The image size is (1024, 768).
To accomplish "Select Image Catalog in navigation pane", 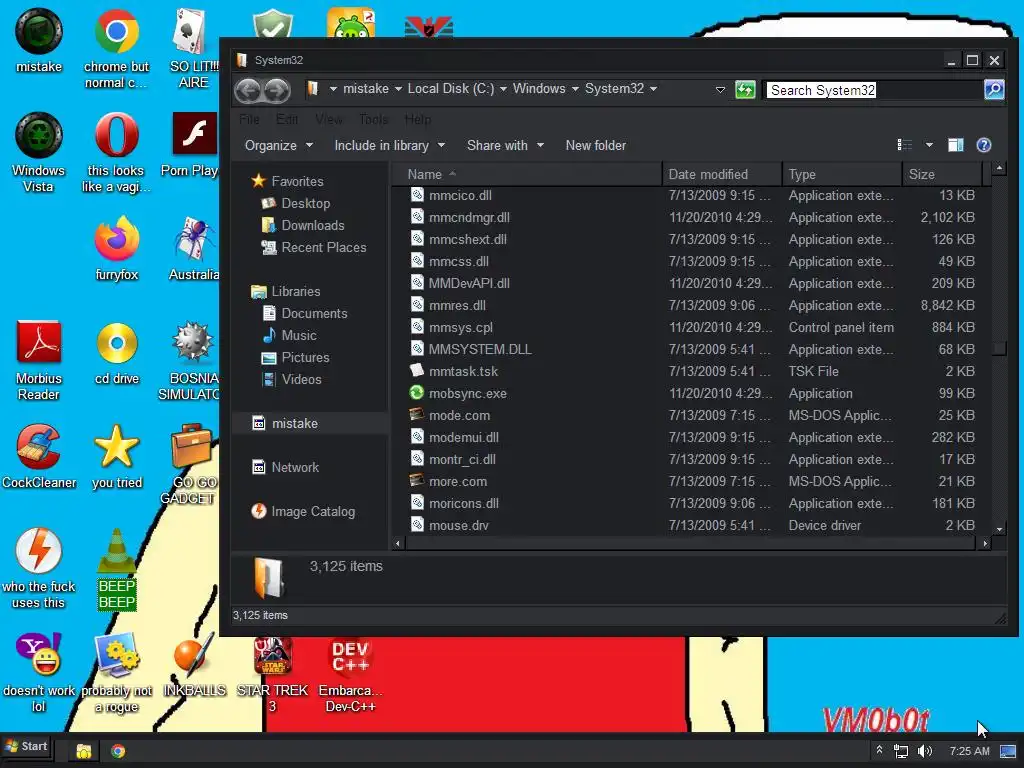I will point(303,511).
